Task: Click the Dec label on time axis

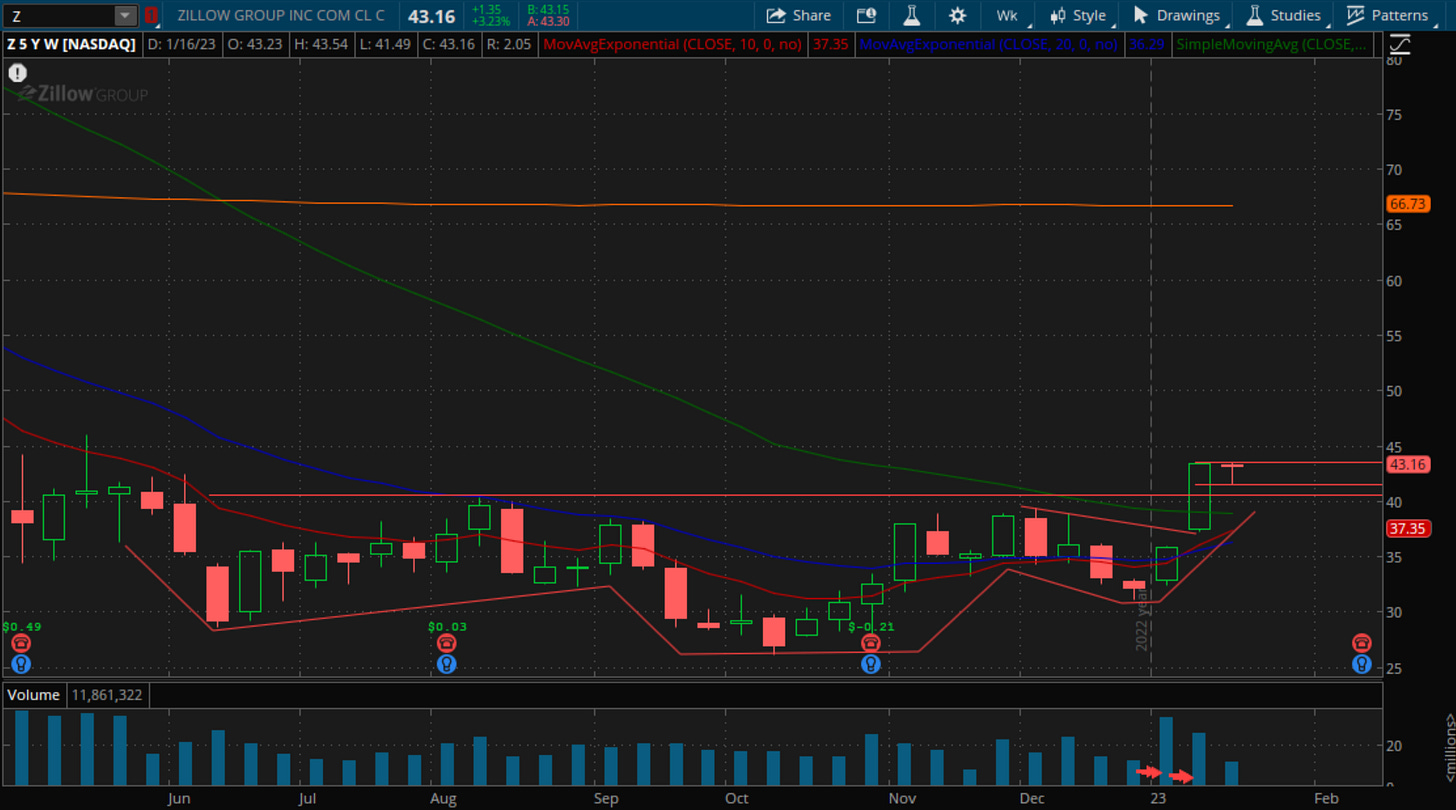Action: pos(1030,798)
